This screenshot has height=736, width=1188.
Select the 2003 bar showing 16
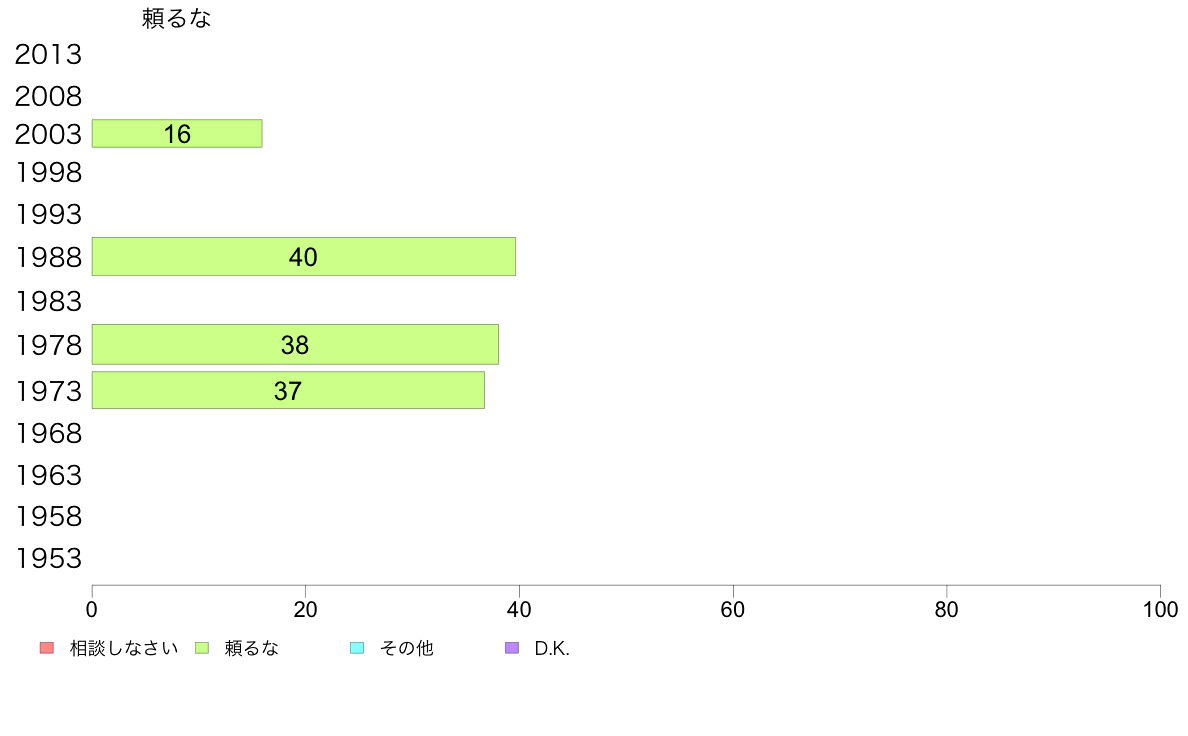[x=177, y=133]
